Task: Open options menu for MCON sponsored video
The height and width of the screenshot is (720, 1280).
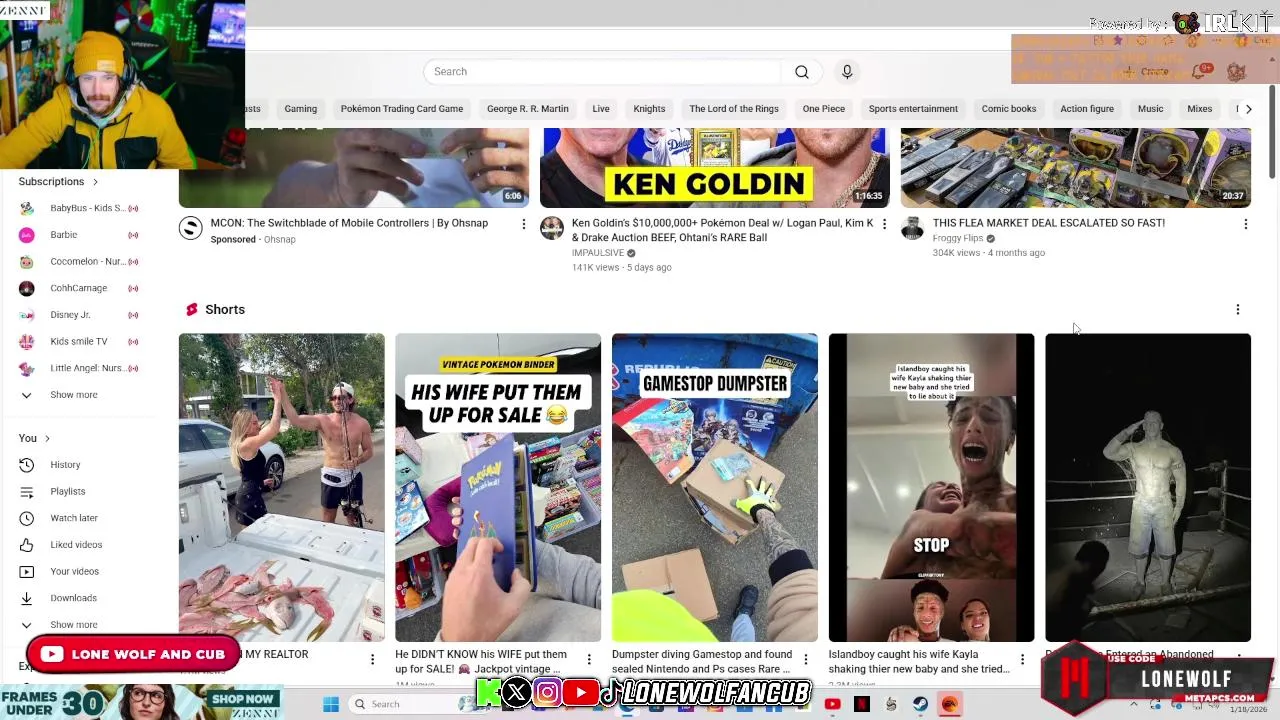Action: tap(523, 224)
